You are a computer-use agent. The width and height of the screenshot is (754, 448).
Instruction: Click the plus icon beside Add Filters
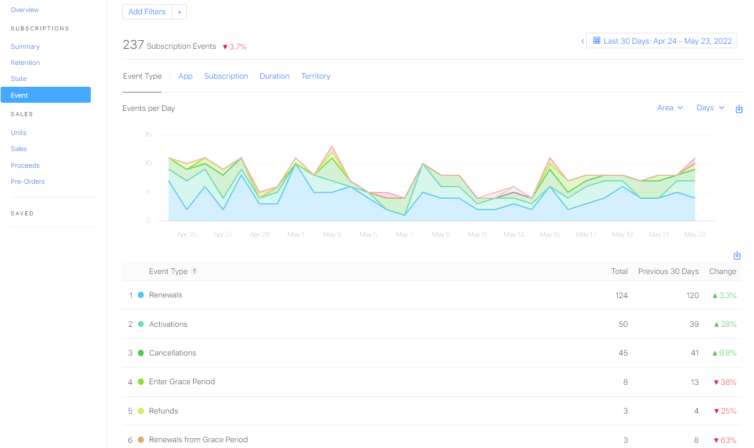pyautogui.click(x=179, y=12)
